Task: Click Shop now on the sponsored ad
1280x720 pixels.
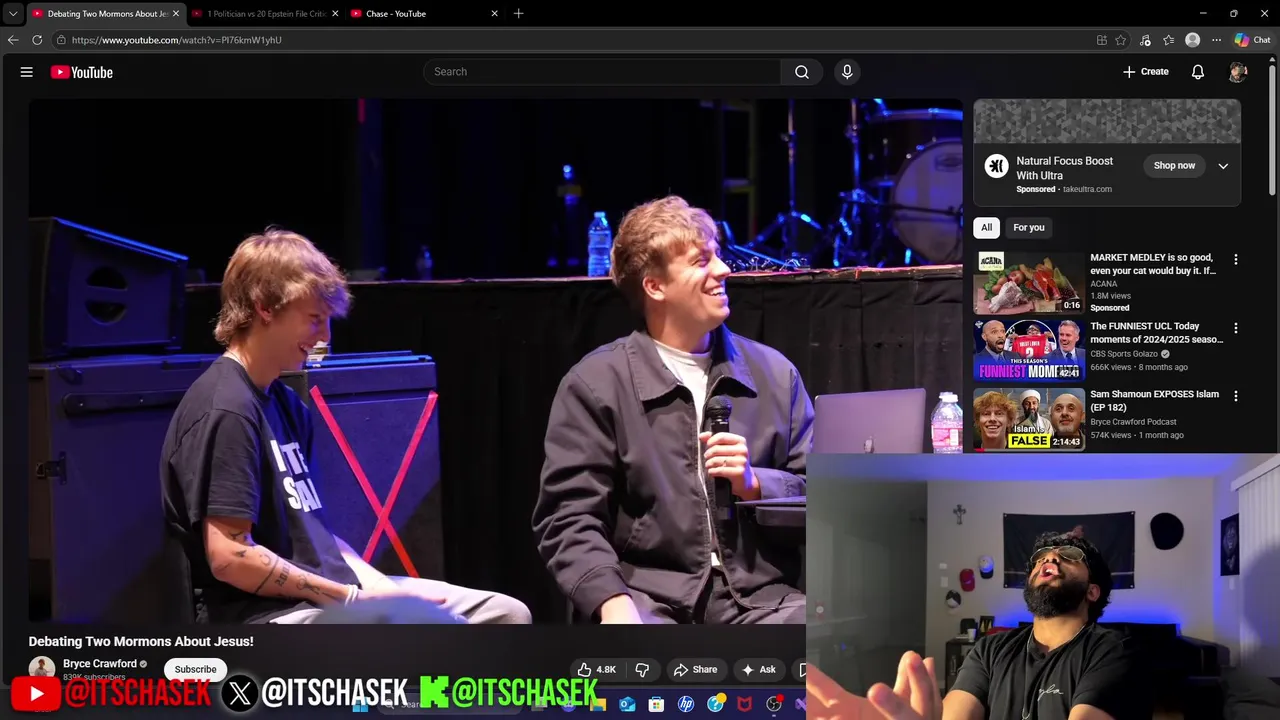Action: [x=1174, y=166]
